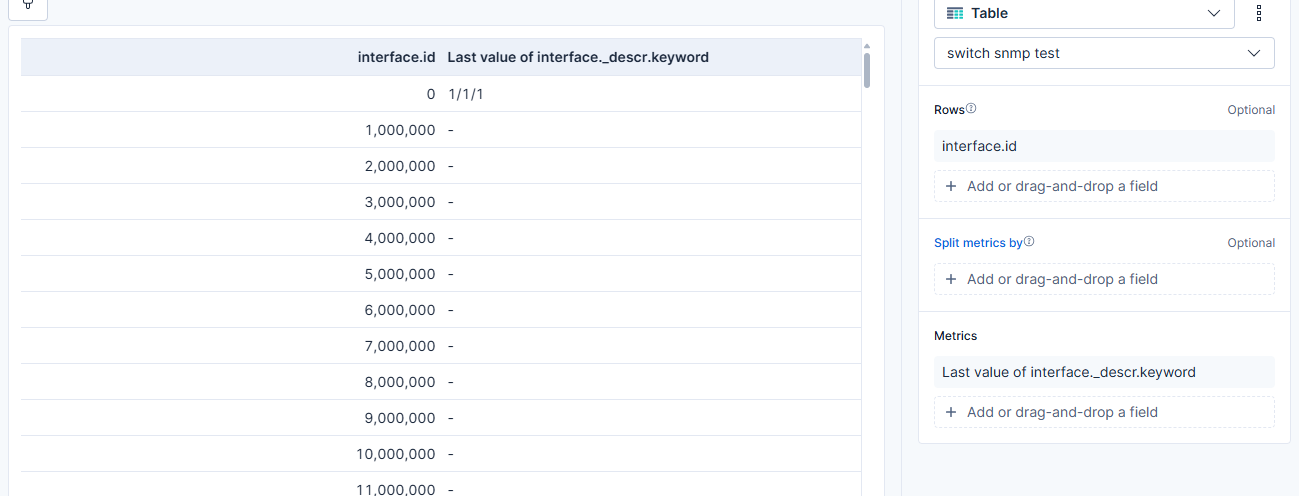1299x496 pixels.
Task: Select the 10,000,000 interface.id cell
Action: pos(395,454)
